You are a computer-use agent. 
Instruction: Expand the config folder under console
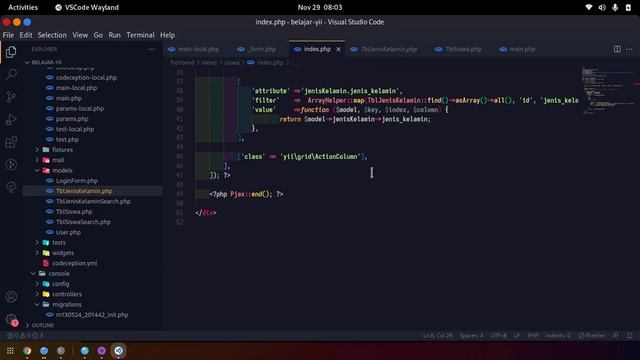93,284
